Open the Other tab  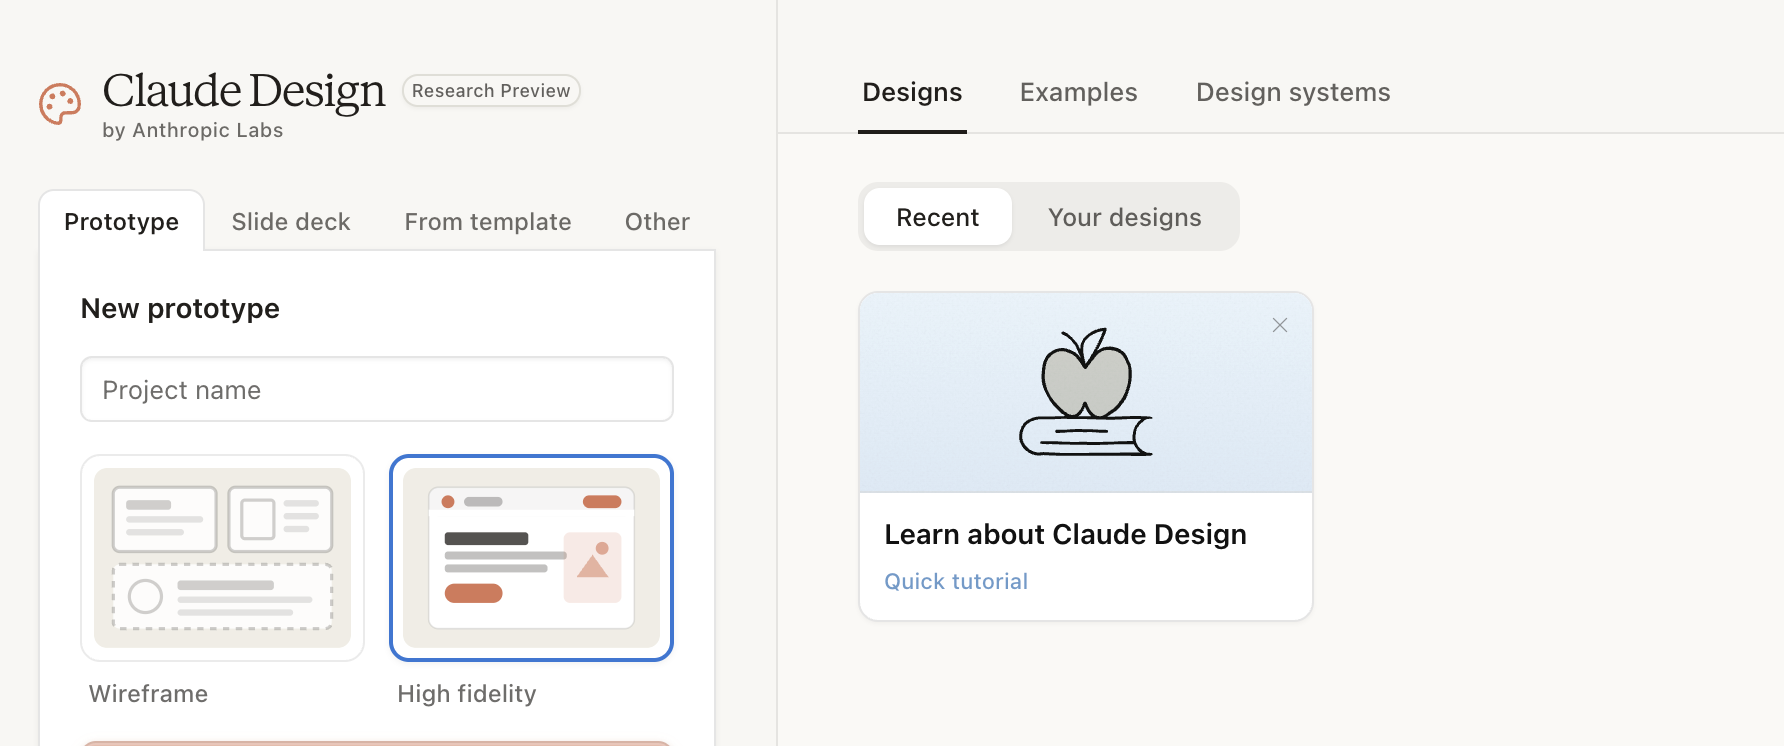point(657,221)
